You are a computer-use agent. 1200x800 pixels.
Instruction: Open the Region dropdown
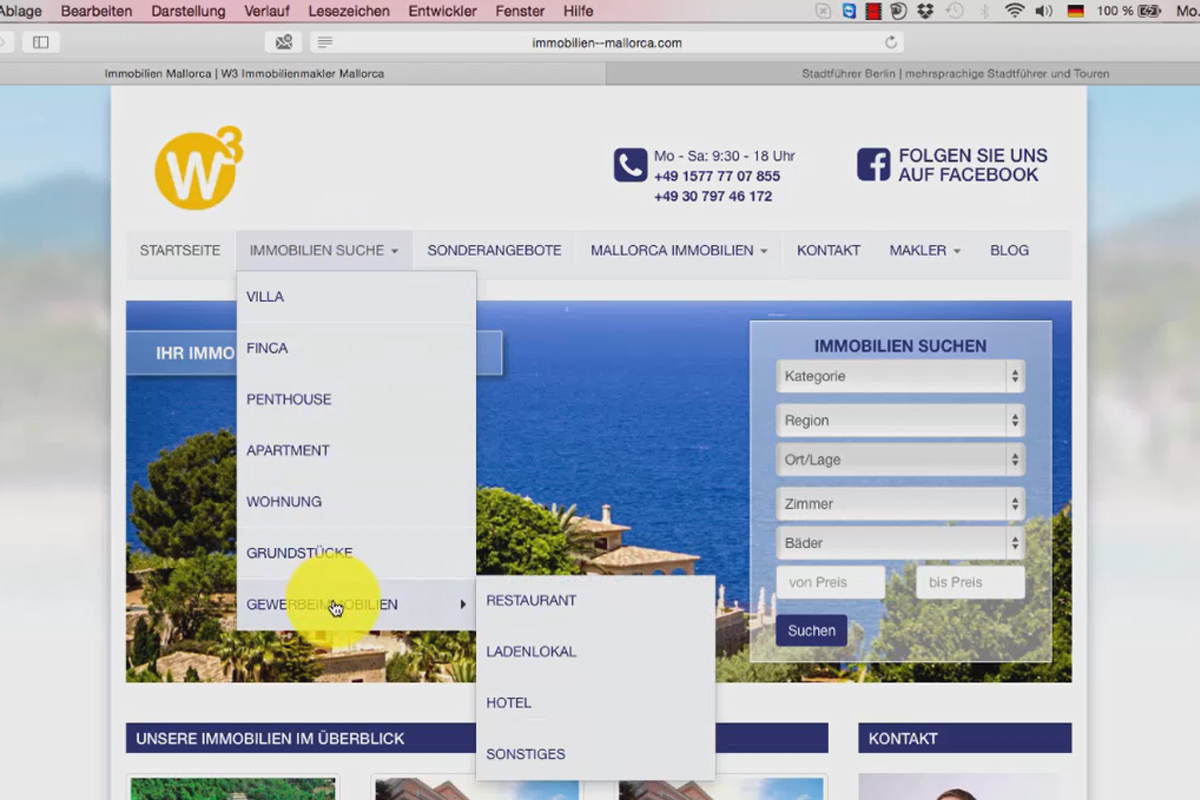(x=900, y=421)
